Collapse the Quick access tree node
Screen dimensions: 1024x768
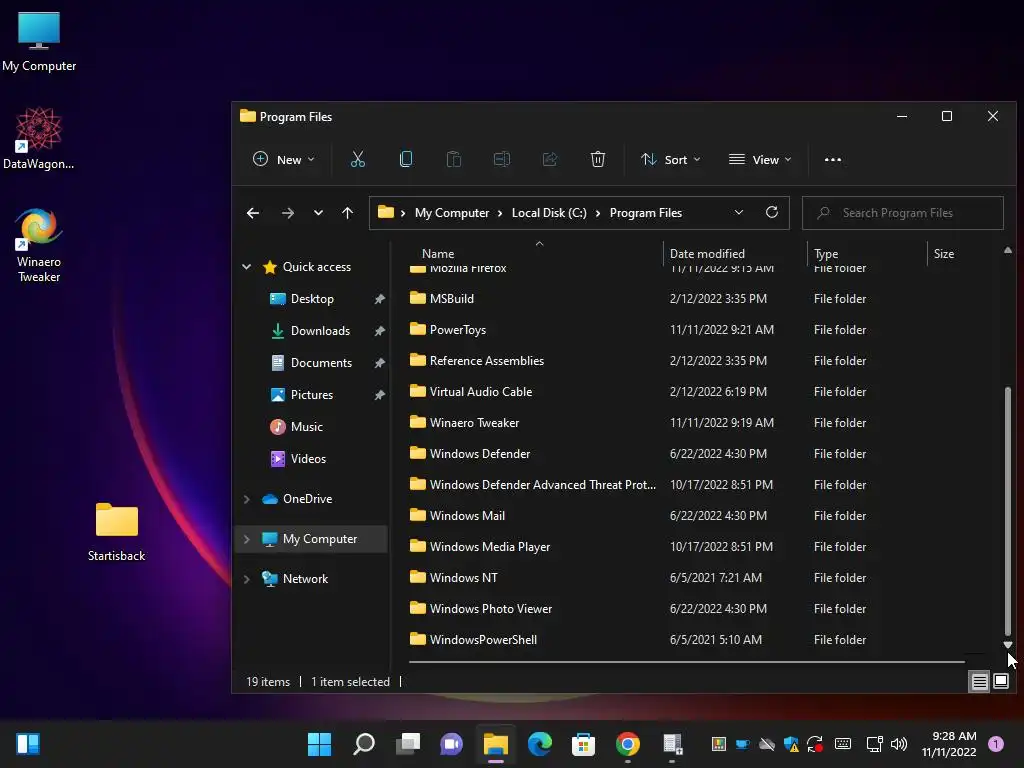pyautogui.click(x=247, y=266)
